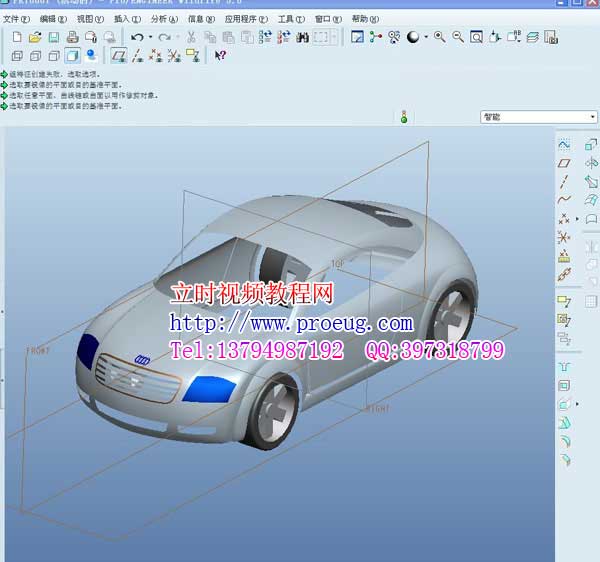Viewport: 600px width, 562px height.
Task: Expand the Undo history dropdown arrow
Action: pos(150,37)
